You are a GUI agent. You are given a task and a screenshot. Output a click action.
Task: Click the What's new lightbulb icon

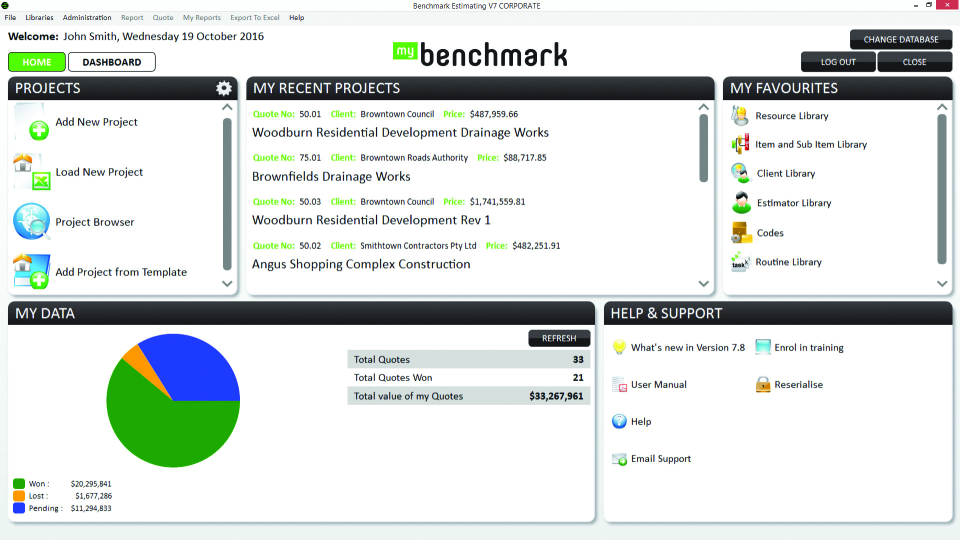coord(619,347)
